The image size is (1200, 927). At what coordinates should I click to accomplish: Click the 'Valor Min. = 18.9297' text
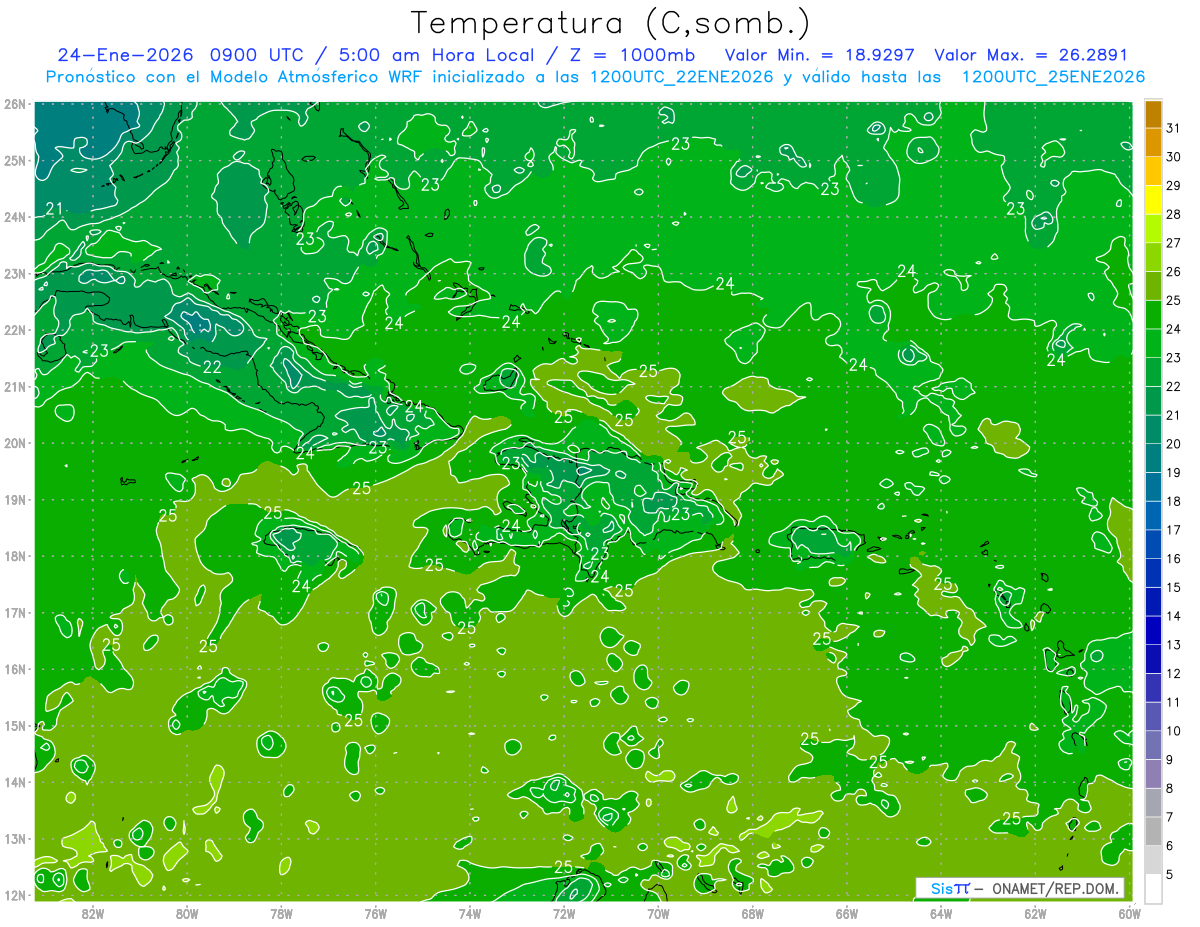click(821, 56)
